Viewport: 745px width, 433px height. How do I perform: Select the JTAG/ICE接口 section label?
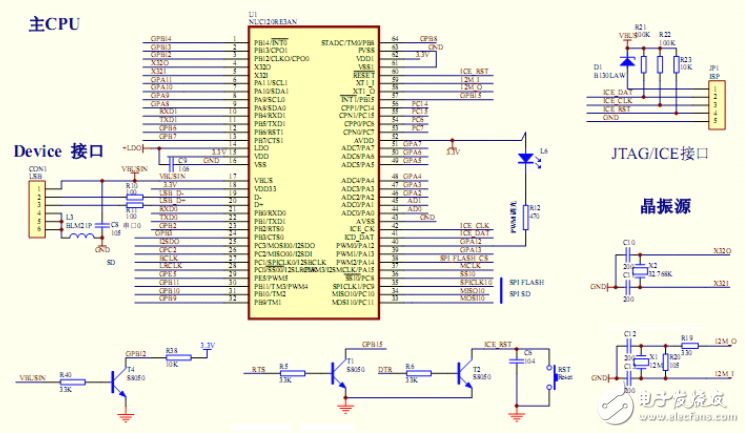pyautogui.click(x=659, y=154)
